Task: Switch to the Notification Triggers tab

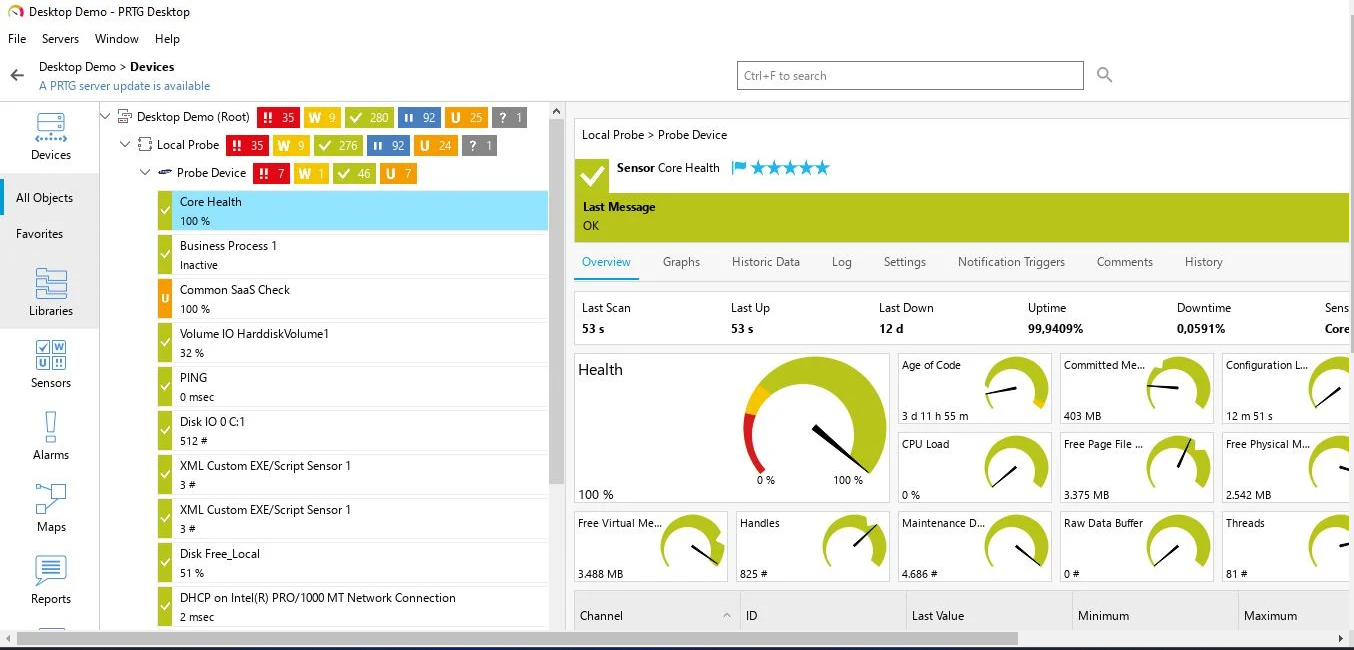Action: point(1011,262)
